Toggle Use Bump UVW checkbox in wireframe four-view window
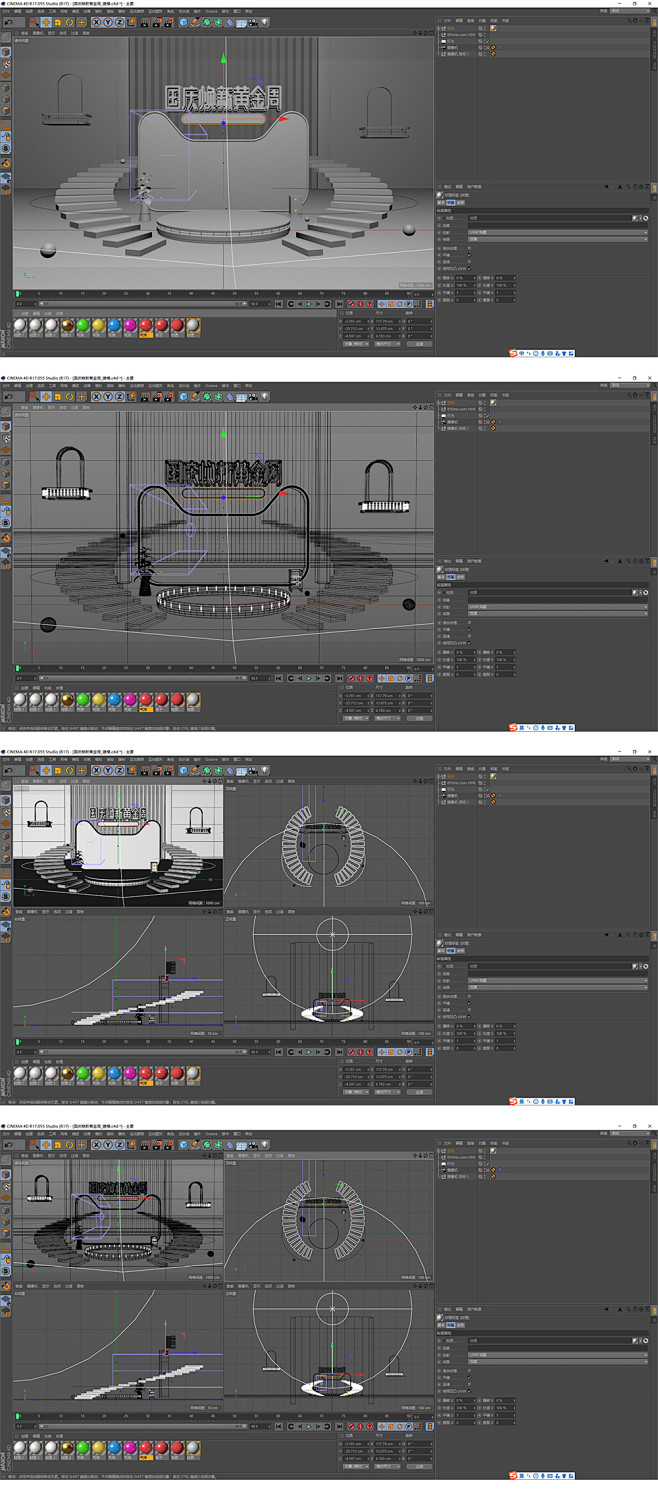This screenshot has width=658, height=1493. (469, 1390)
